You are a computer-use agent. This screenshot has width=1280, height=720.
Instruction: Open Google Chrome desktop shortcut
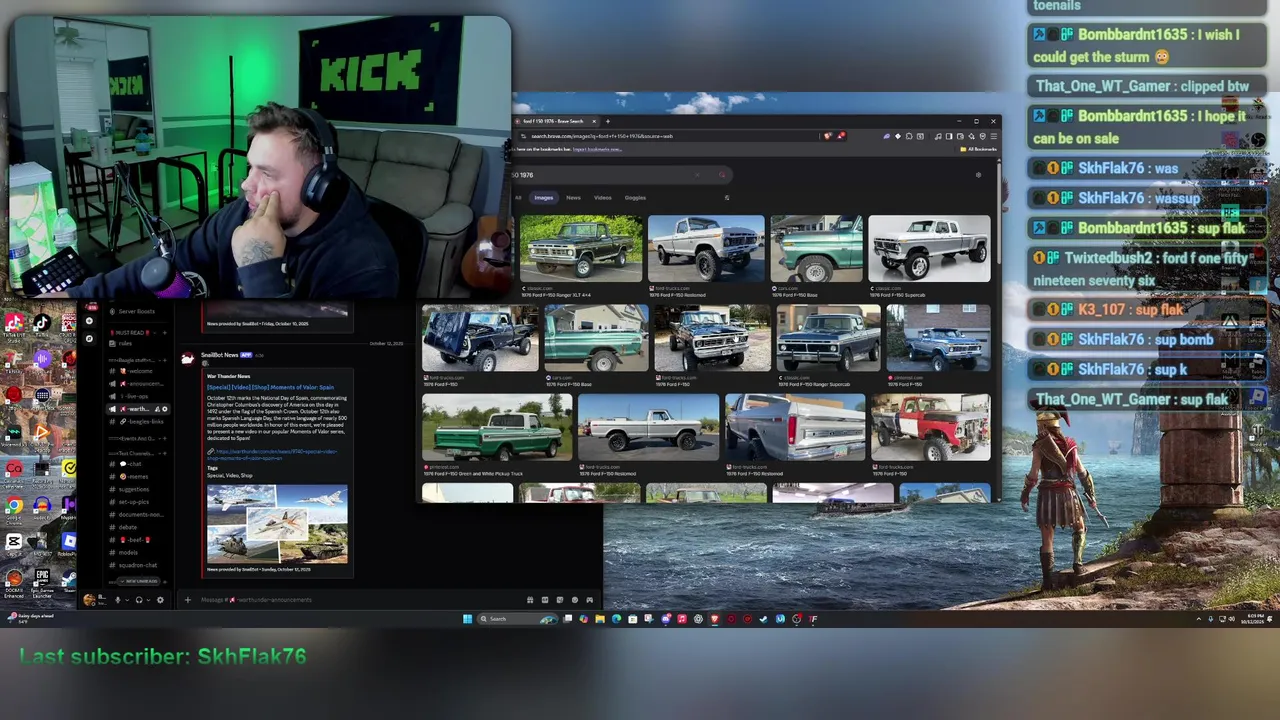pos(14,507)
